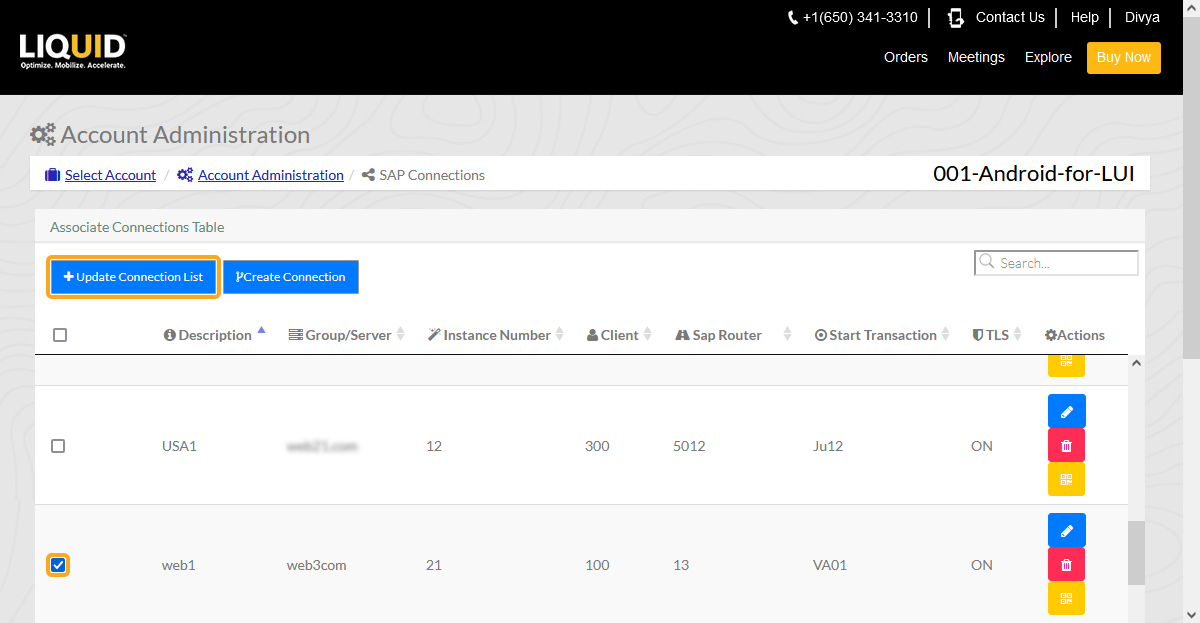Image resolution: width=1200 pixels, height=623 pixels.
Task: Delete the USA1 connection with trash icon
Action: (1066, 445)
